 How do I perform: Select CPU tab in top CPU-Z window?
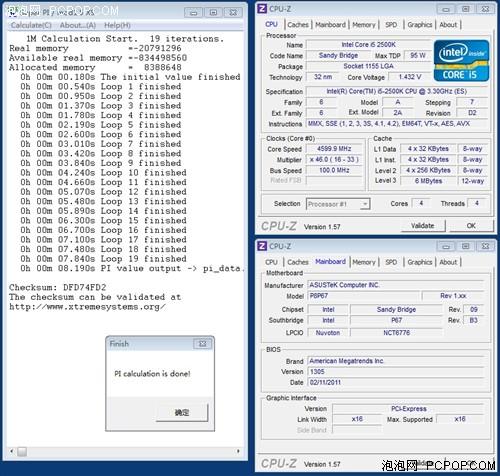(x=271, y=24)
